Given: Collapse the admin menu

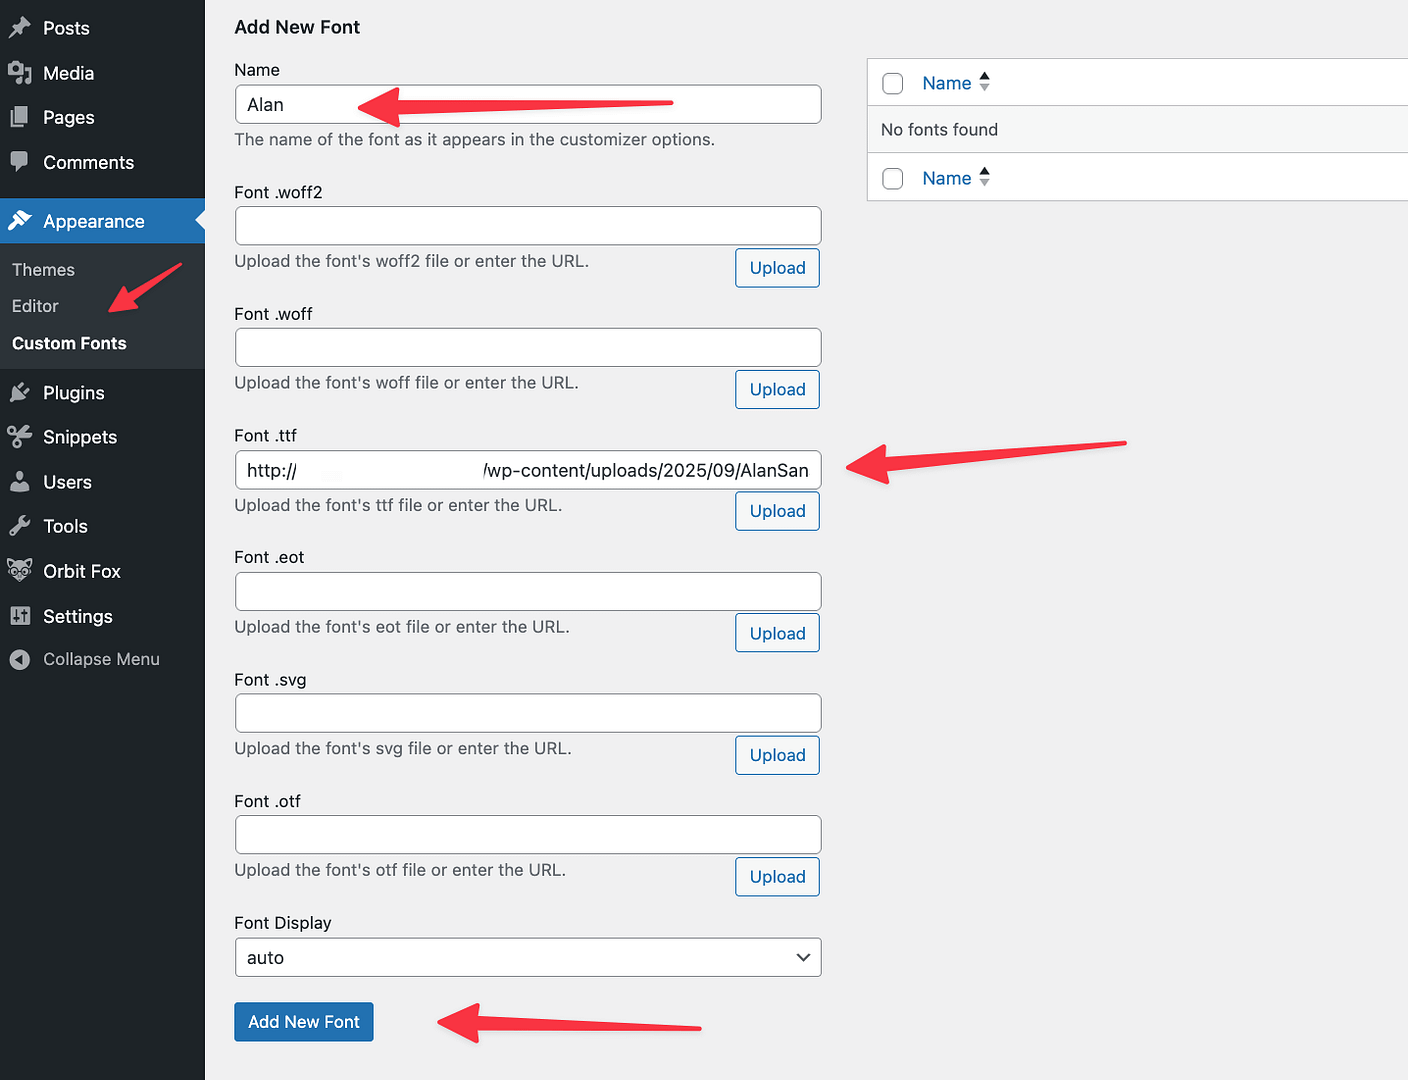Looking at the screenshot, I should (x=20, y=659).
